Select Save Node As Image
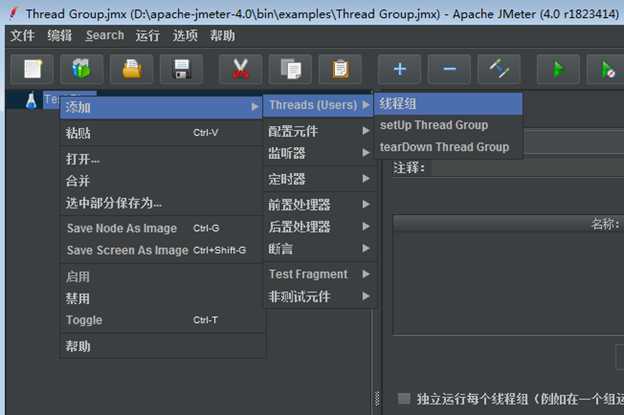This screenshot has height=415, width=624. [161, 228]
